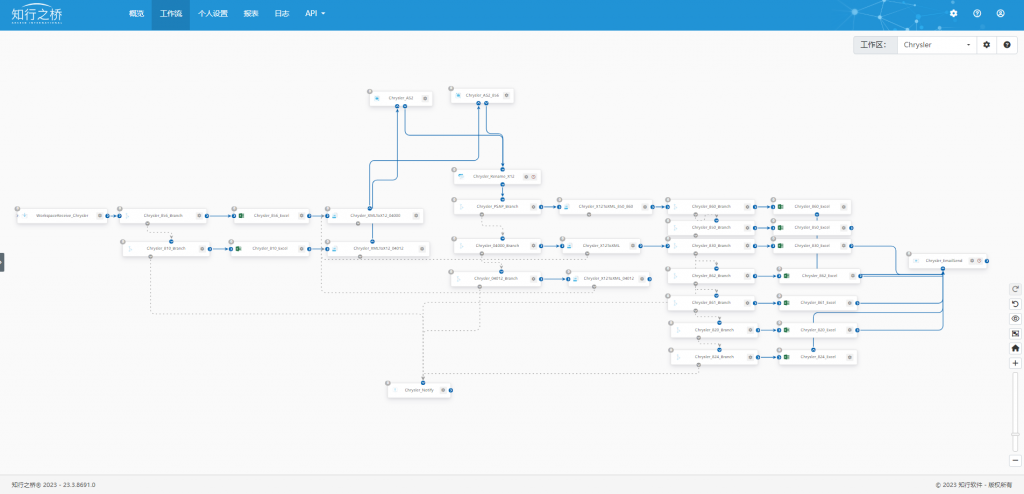Reset the canvas view with the home icon
The image size is (1024, 494).
[1015, 348]
